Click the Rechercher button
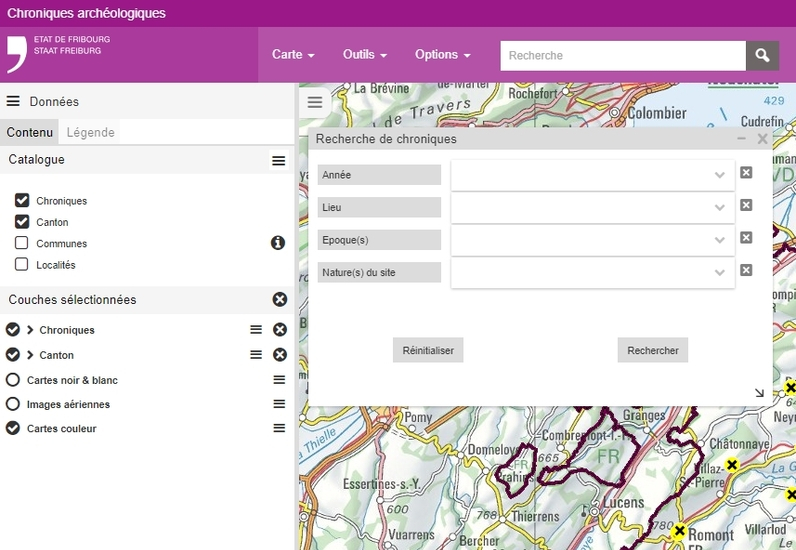 pos(653,350)
